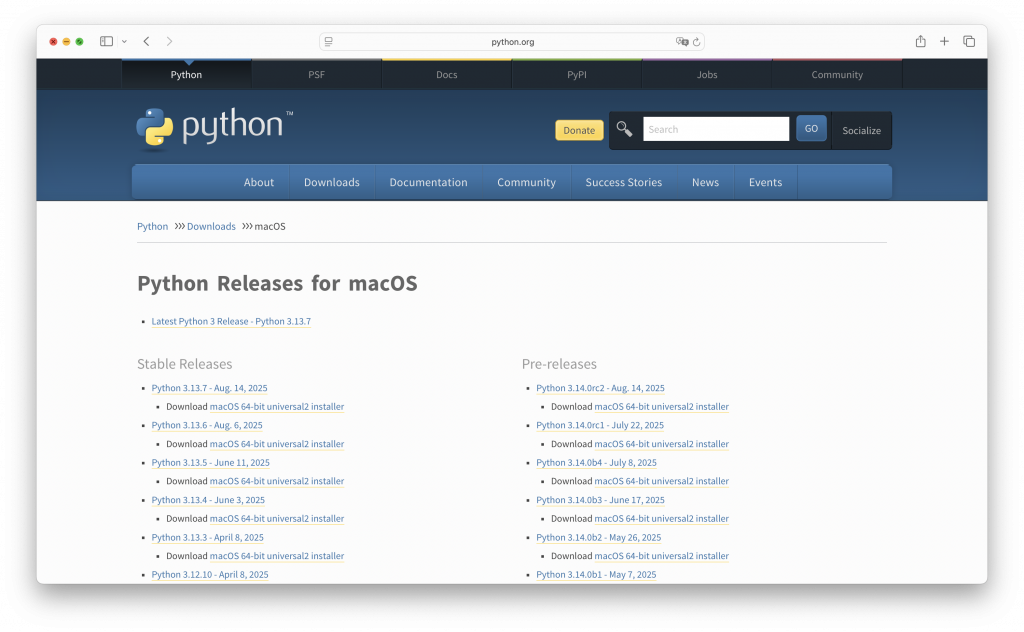Open sidebar dropdown chevron next to sidebar icon

coord(124,41)
